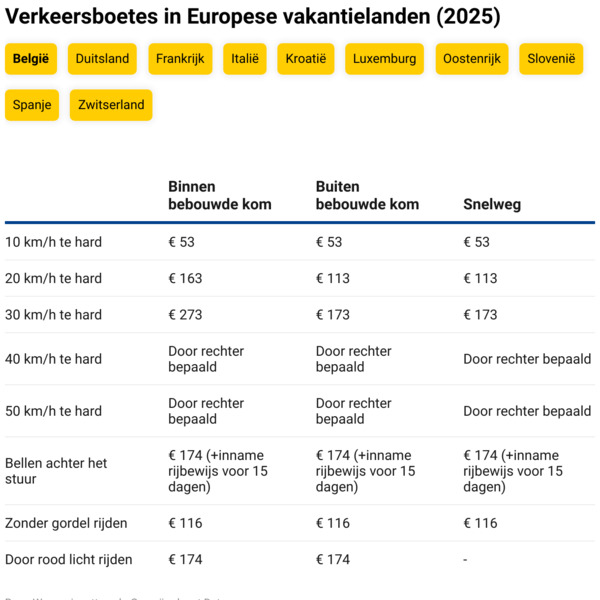Screen dimensions: 600x600
Task: Switch to the Duitsland tab
Action: [x=102, y=59]
